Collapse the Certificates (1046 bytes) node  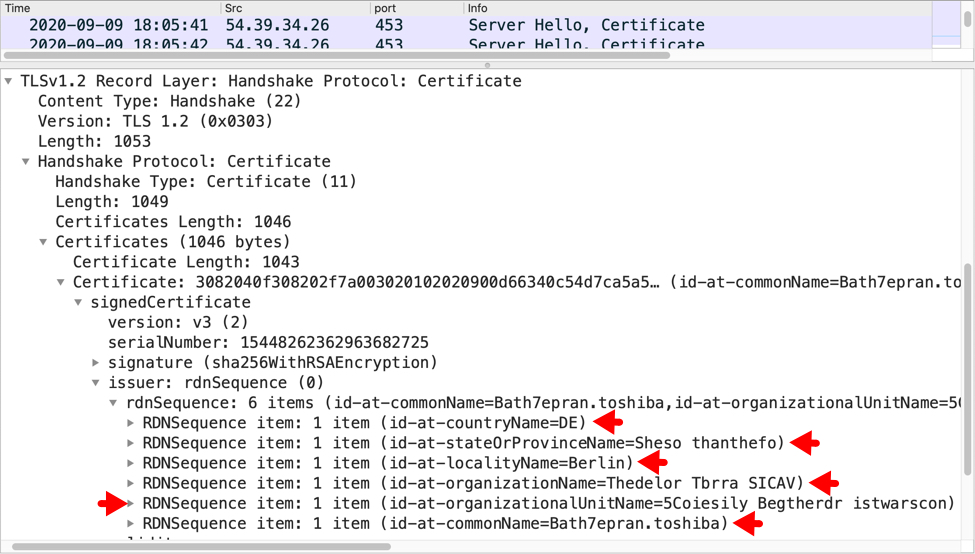click(44, 242)
